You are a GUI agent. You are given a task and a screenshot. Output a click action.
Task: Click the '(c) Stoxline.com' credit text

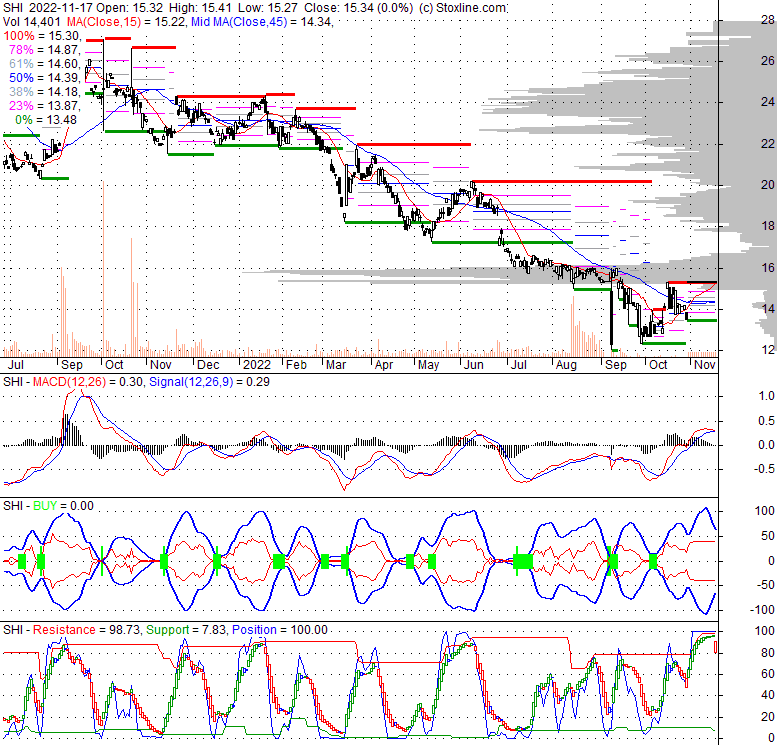[462, 8]
